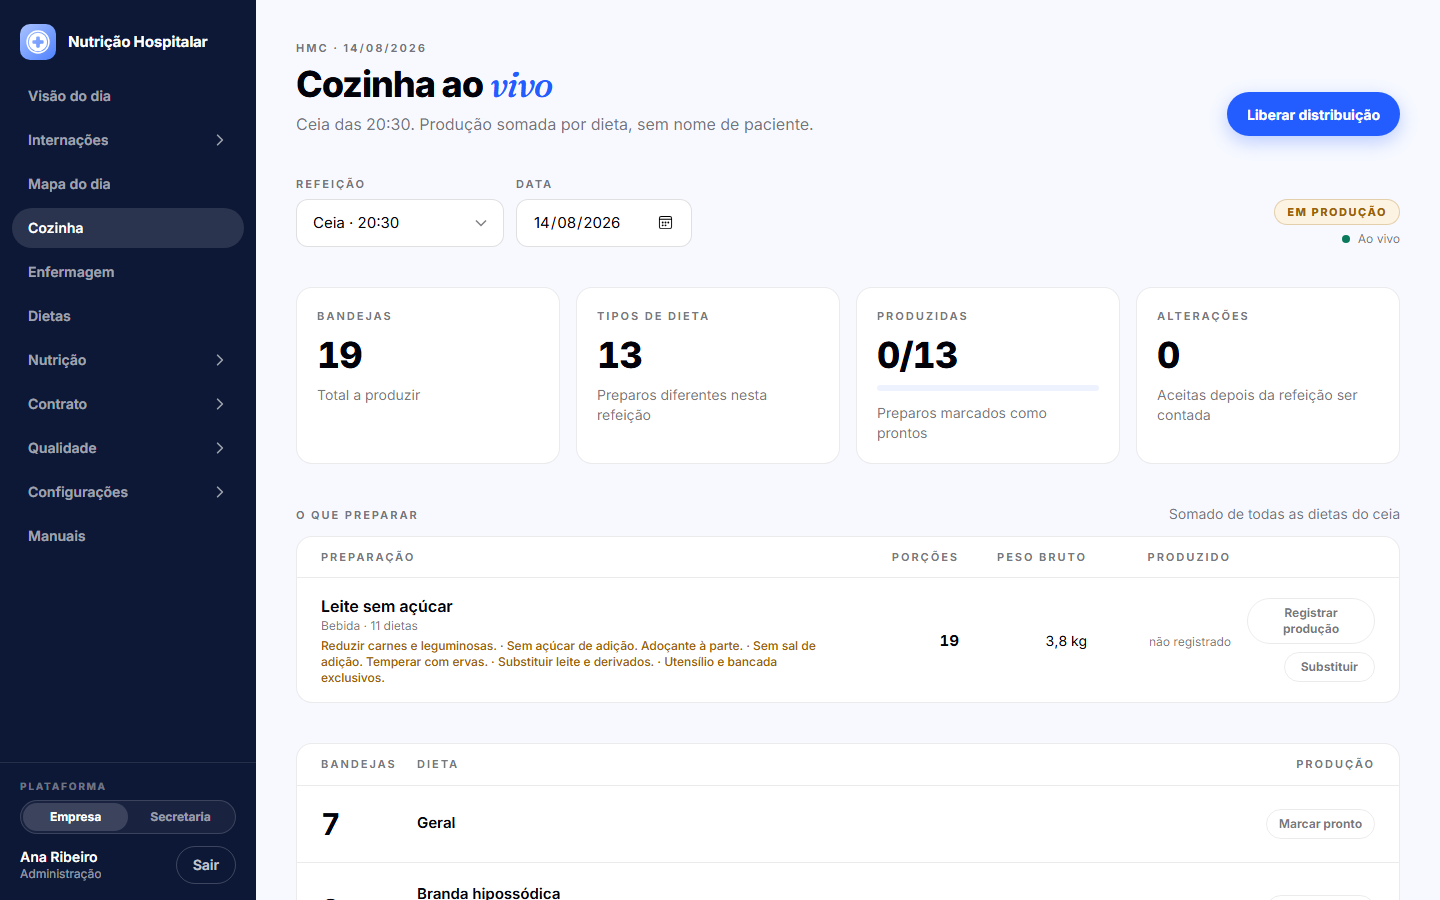Click the Ao vivo live indicator
Image resolution: width=1440 pixels, height=900 pixels.
[1371, 239]
